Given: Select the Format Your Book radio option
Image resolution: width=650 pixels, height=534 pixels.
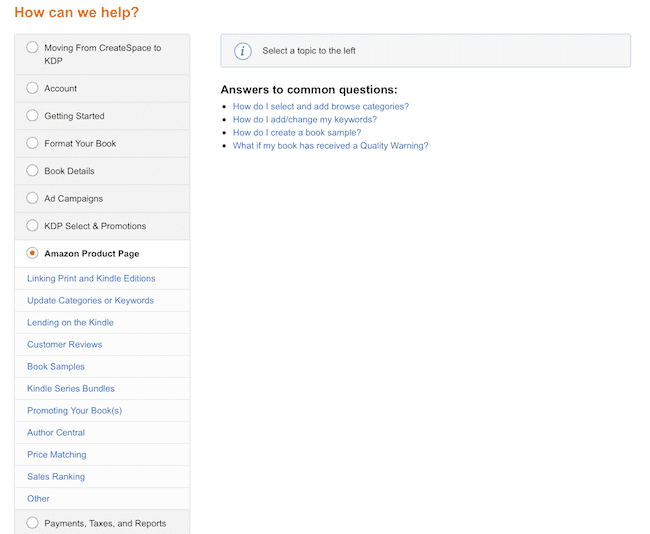Looking at the screenshot, I should (x=32, y=143).
